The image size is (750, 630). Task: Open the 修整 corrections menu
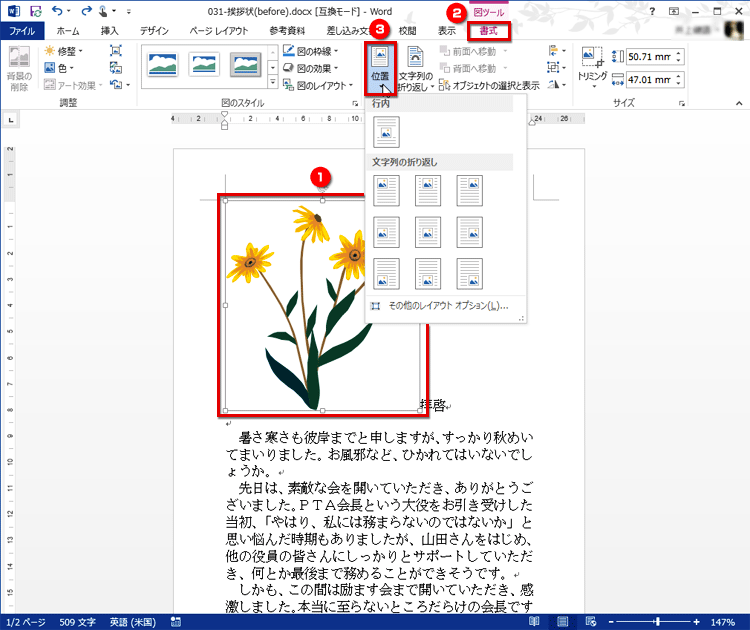64,51
